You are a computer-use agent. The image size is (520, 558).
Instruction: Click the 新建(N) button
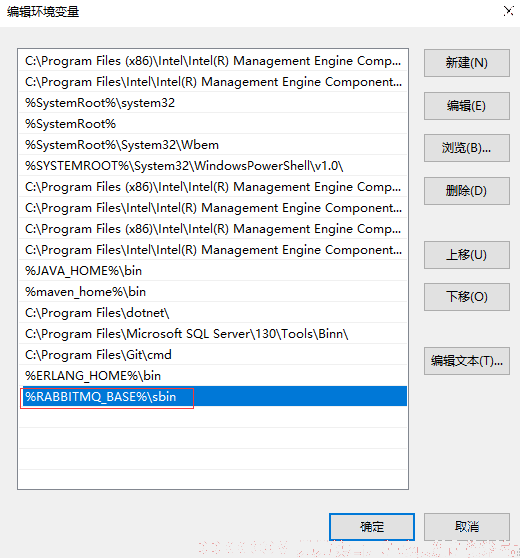click(467, 63)
